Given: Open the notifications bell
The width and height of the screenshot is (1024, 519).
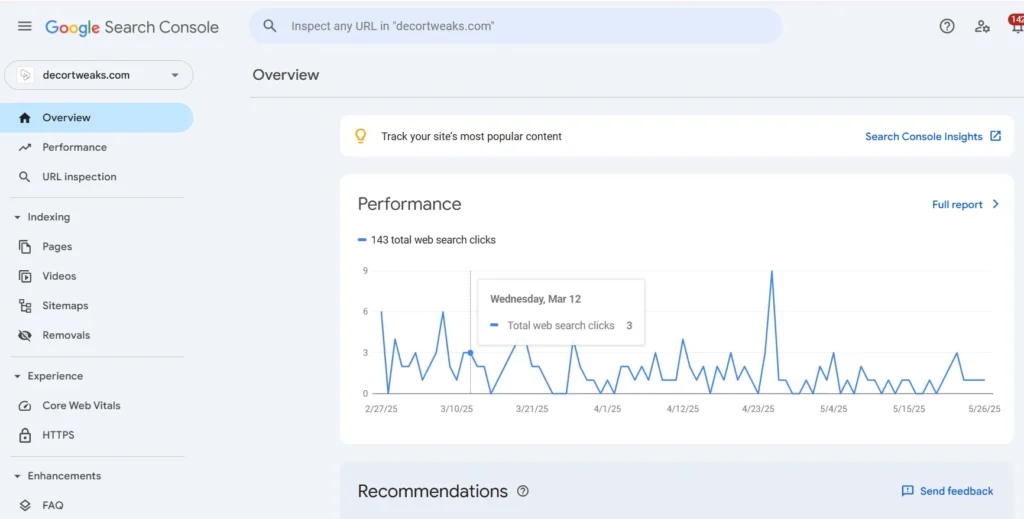Looking at the screenshot, I should pos(1015,27).
